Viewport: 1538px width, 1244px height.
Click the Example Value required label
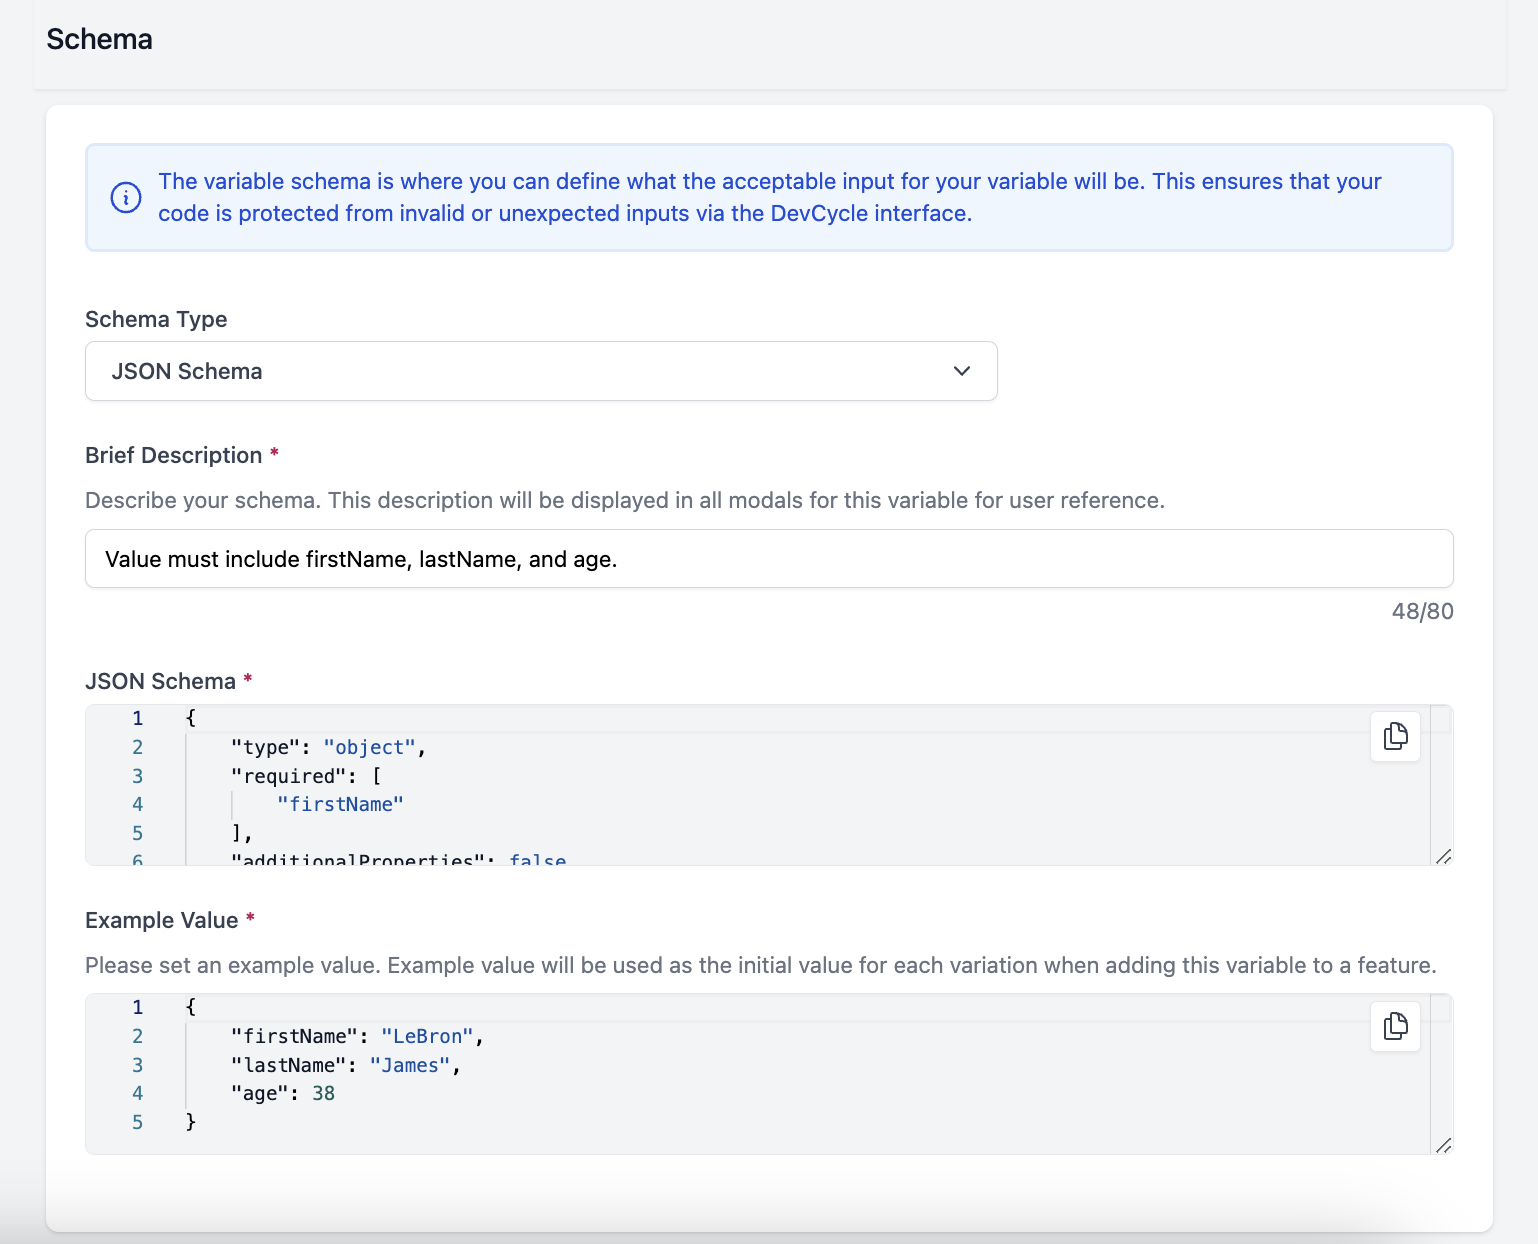(x=168, y=920)
